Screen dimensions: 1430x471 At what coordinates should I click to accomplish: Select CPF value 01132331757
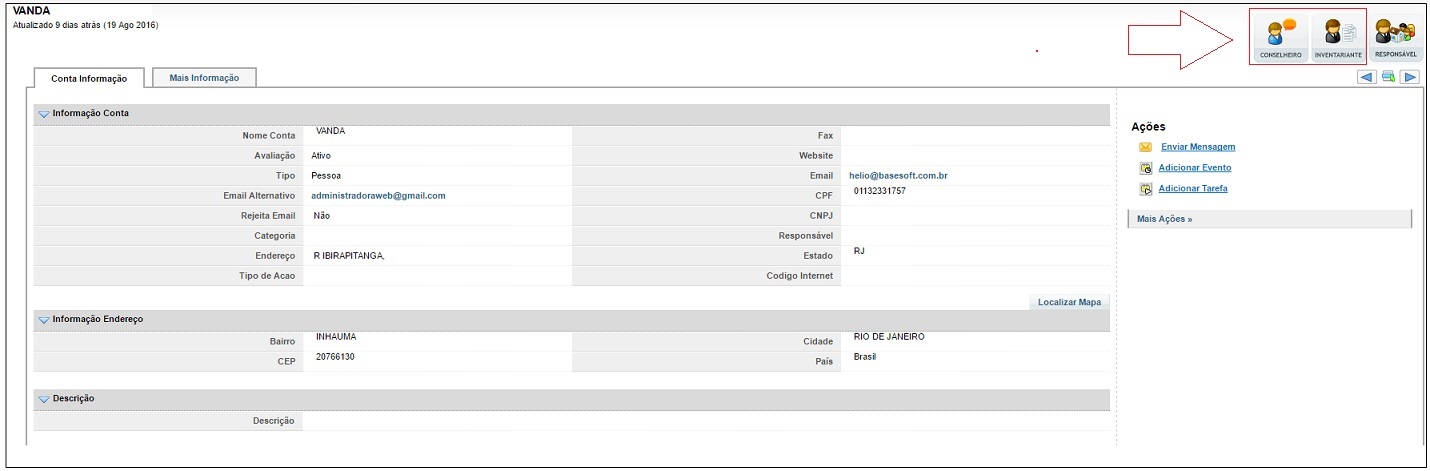880,190
